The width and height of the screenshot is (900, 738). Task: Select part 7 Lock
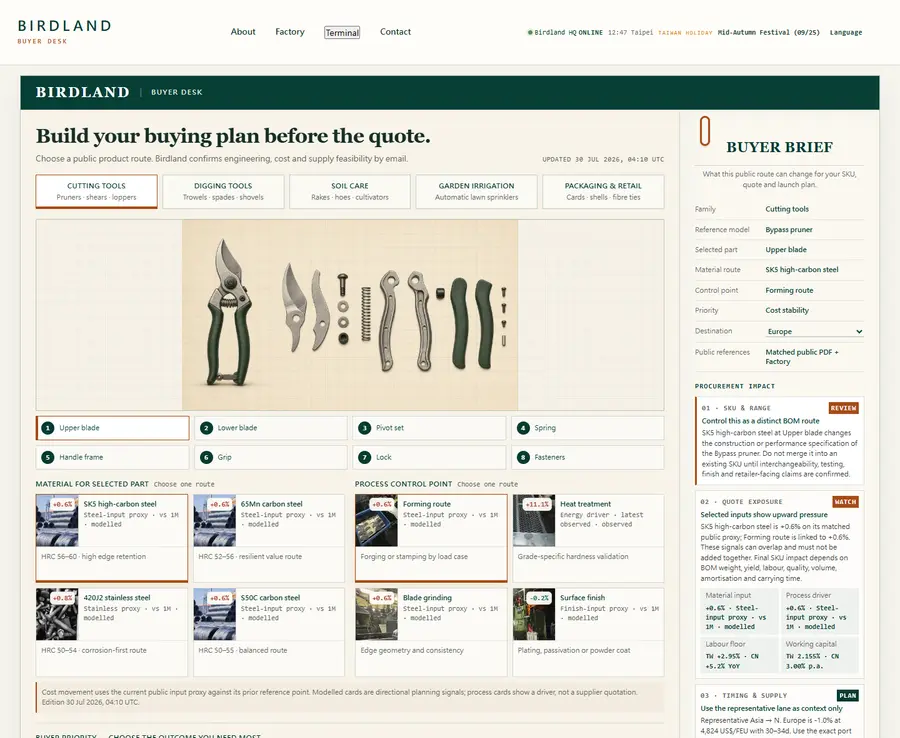pos(429,457)
